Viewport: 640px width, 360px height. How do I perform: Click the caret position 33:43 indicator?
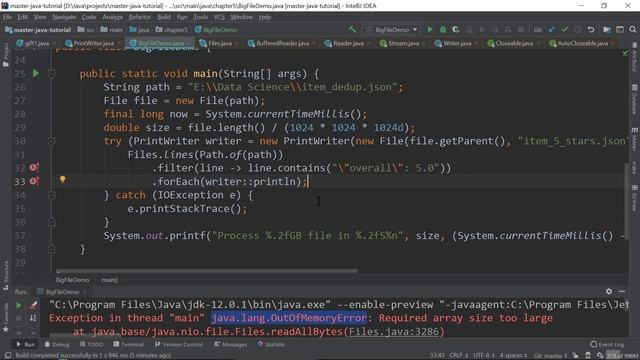(437, 356)
